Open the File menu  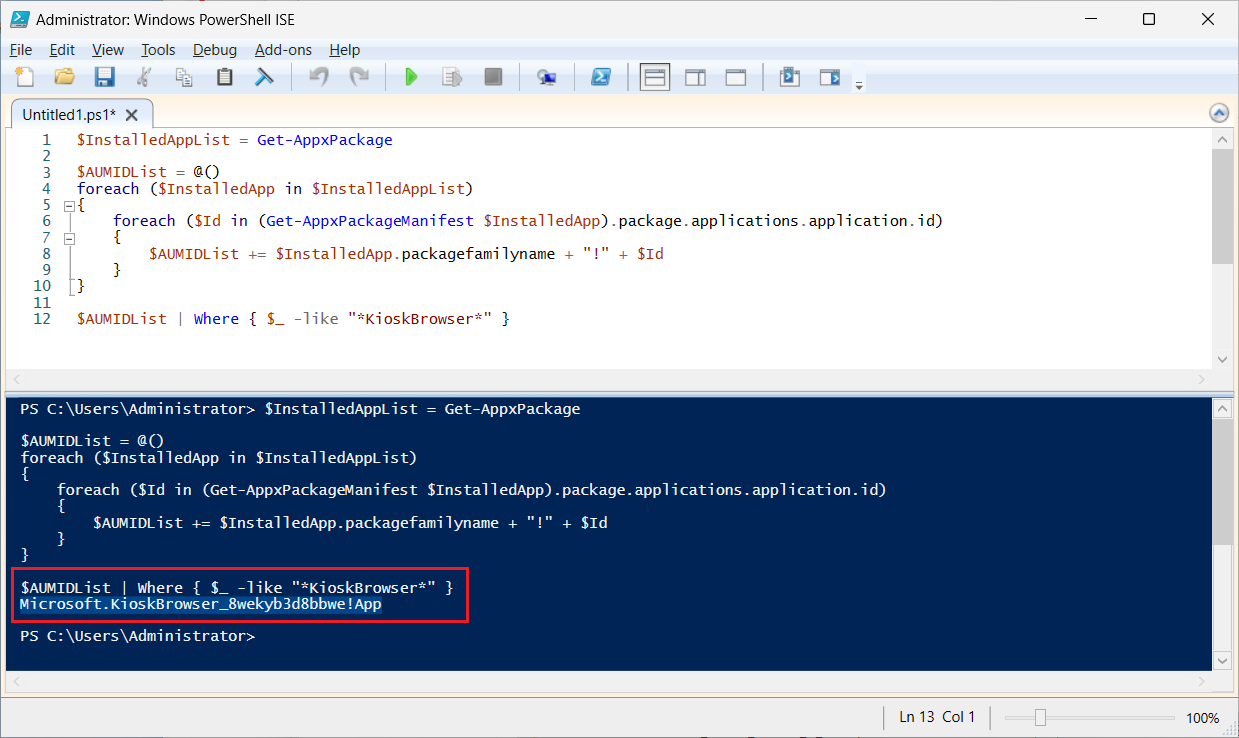(21, 50)
